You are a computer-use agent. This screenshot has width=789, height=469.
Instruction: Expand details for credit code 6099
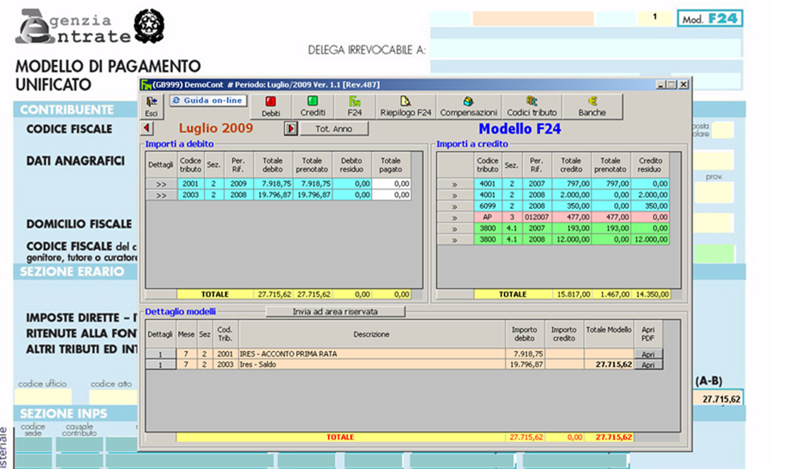454,205
